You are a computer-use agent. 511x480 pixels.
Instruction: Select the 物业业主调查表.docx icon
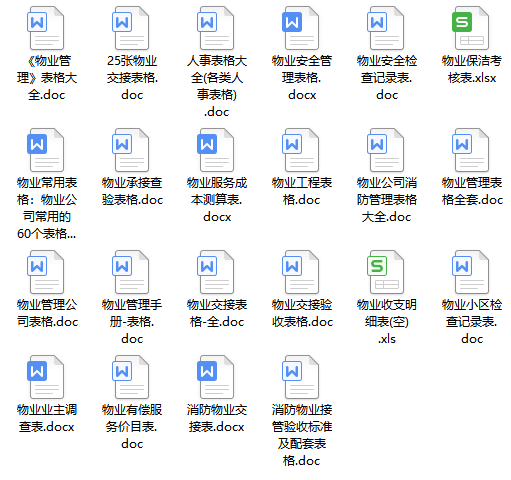coord(46,377)
